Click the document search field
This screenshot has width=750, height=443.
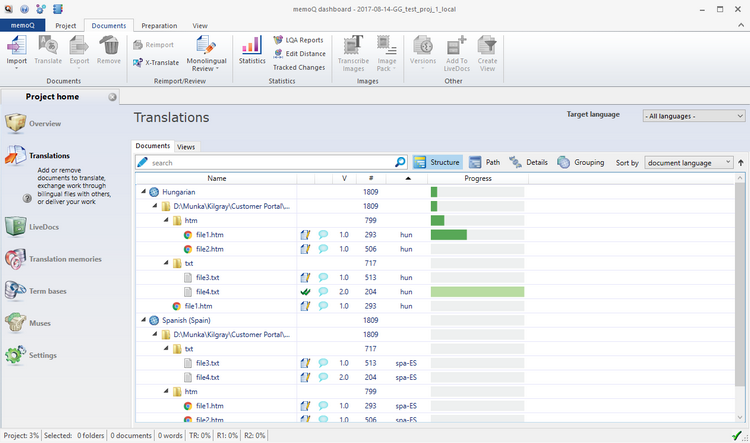[270, 162]
